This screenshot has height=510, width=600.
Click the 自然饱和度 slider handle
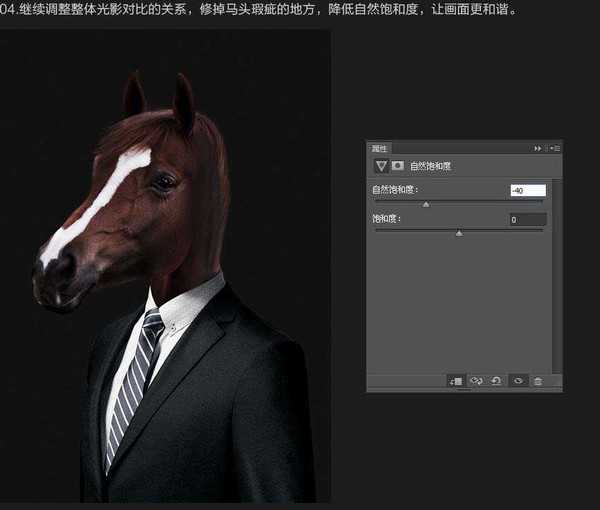point(426,204)
